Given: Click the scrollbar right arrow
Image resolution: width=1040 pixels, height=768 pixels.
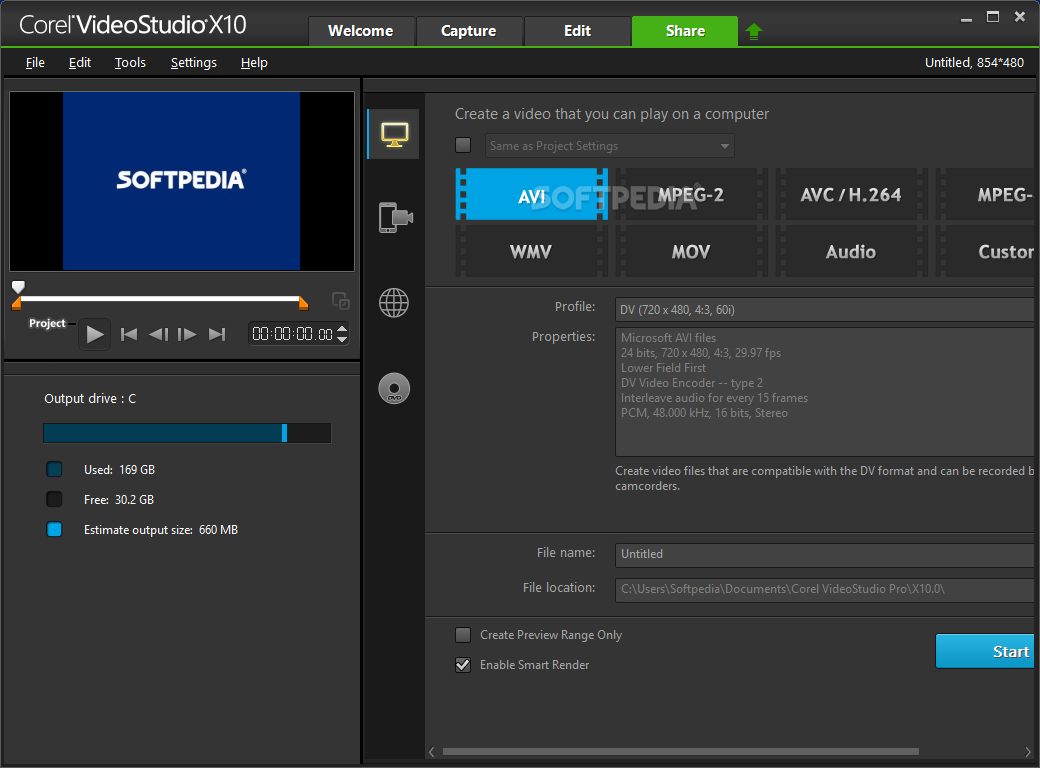Looking at the screenshot, I should (x=1029, y=752).
